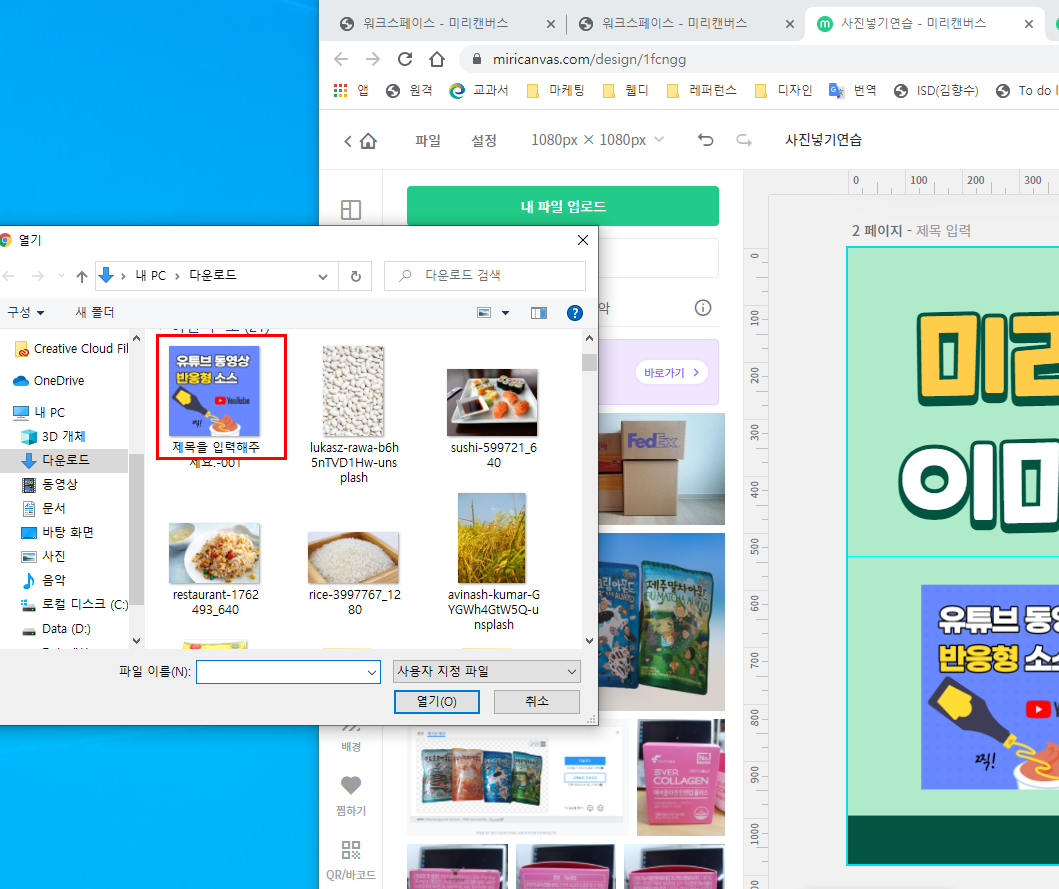1059x889 pixels.
Task: Click the 새 폴더 button
Action: [95, 312]
